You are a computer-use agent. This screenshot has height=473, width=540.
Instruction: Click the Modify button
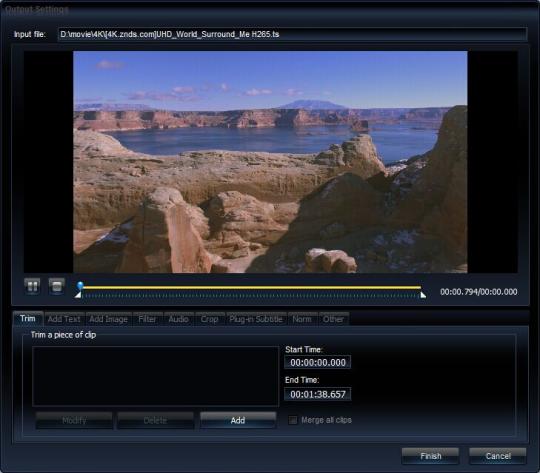pyautogui.click(x=74, y=420)
